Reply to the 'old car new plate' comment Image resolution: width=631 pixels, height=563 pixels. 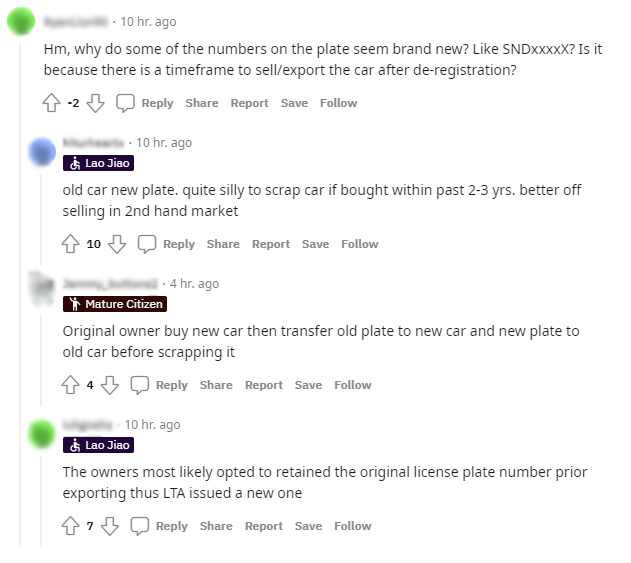166,244
